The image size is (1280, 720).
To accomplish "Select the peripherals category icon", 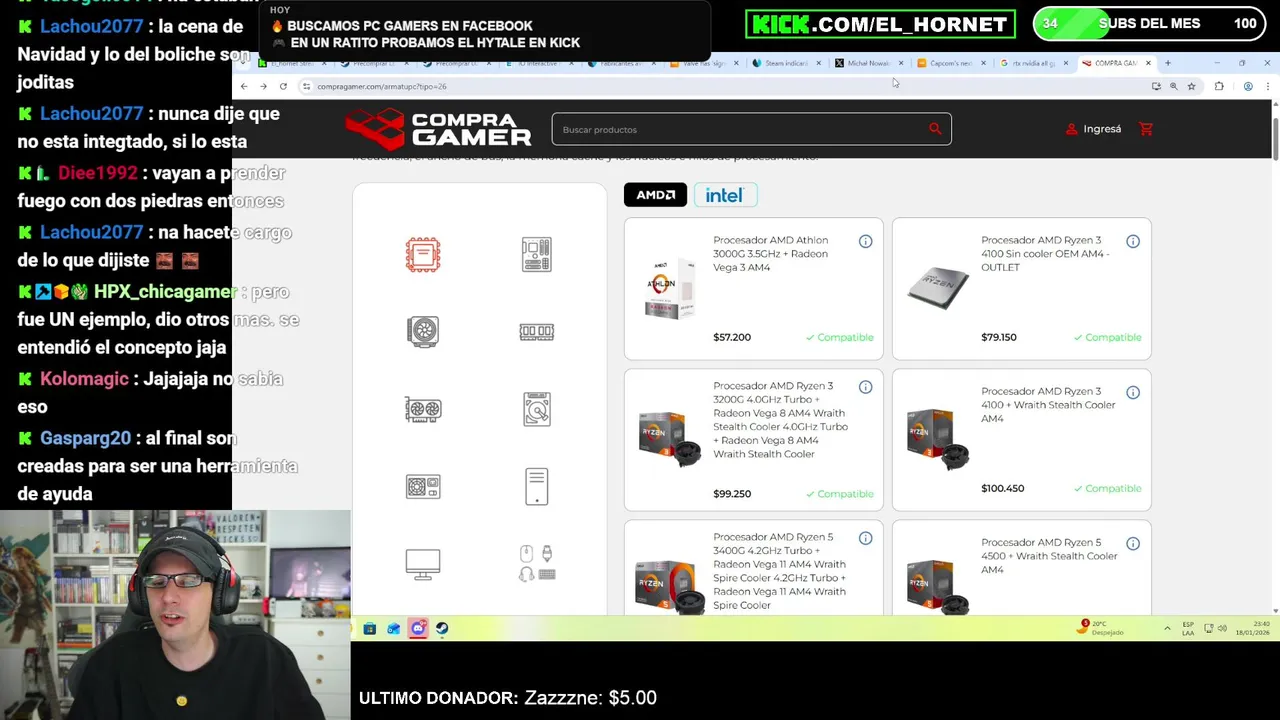I will coord(537,563).
